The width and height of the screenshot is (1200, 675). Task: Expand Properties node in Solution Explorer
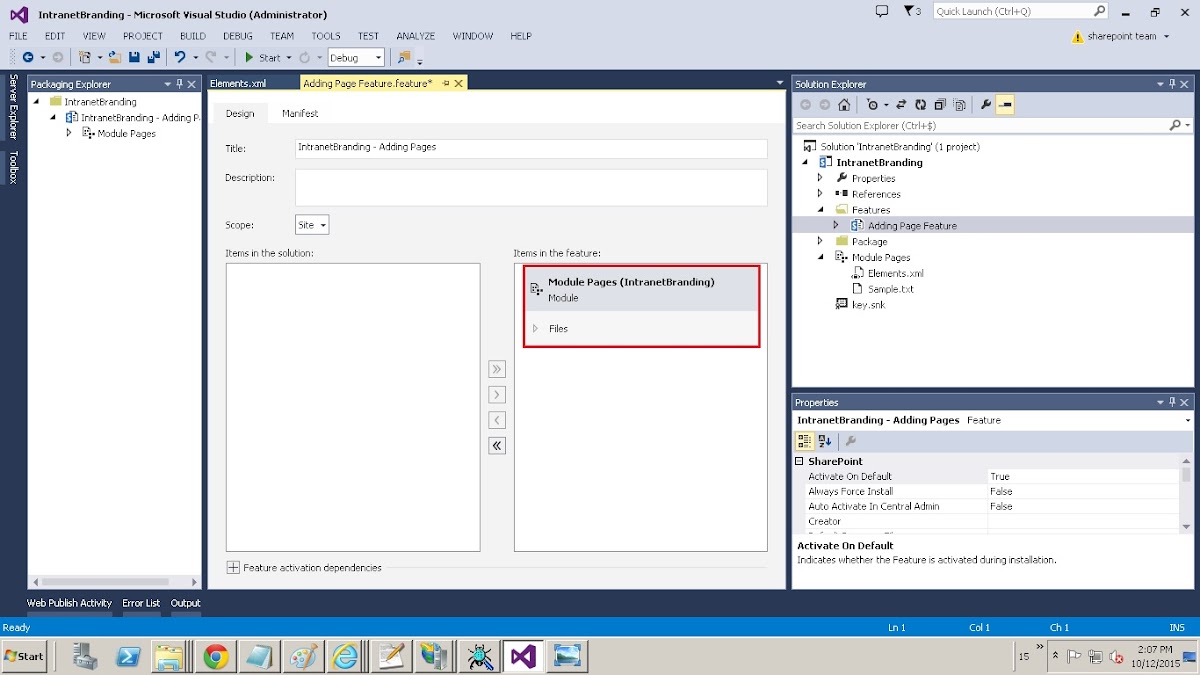point(820,178)
